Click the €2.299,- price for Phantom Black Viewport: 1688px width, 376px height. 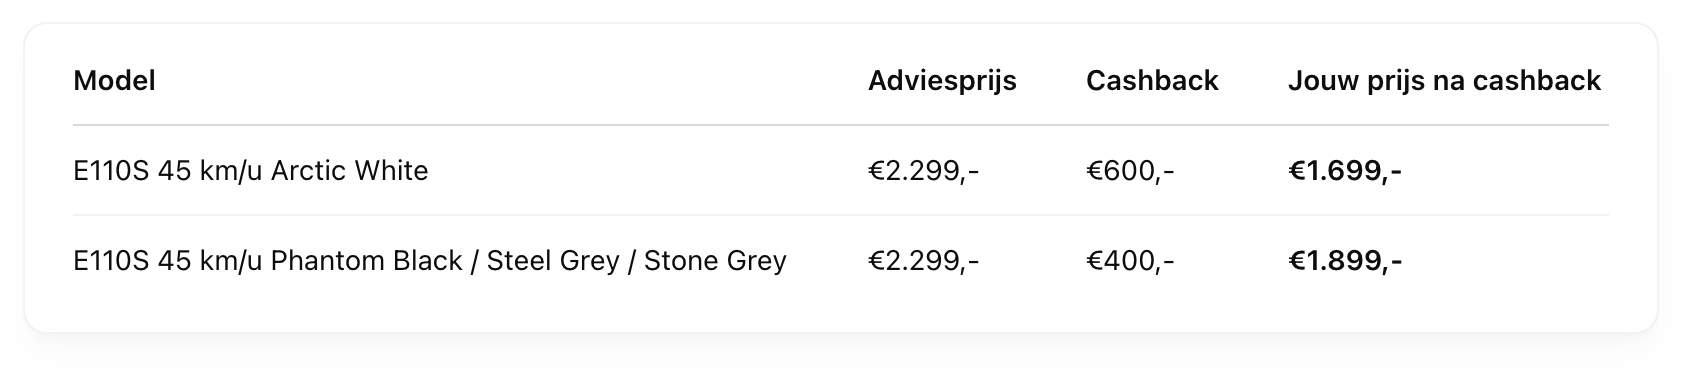click(x=923, y=261)
